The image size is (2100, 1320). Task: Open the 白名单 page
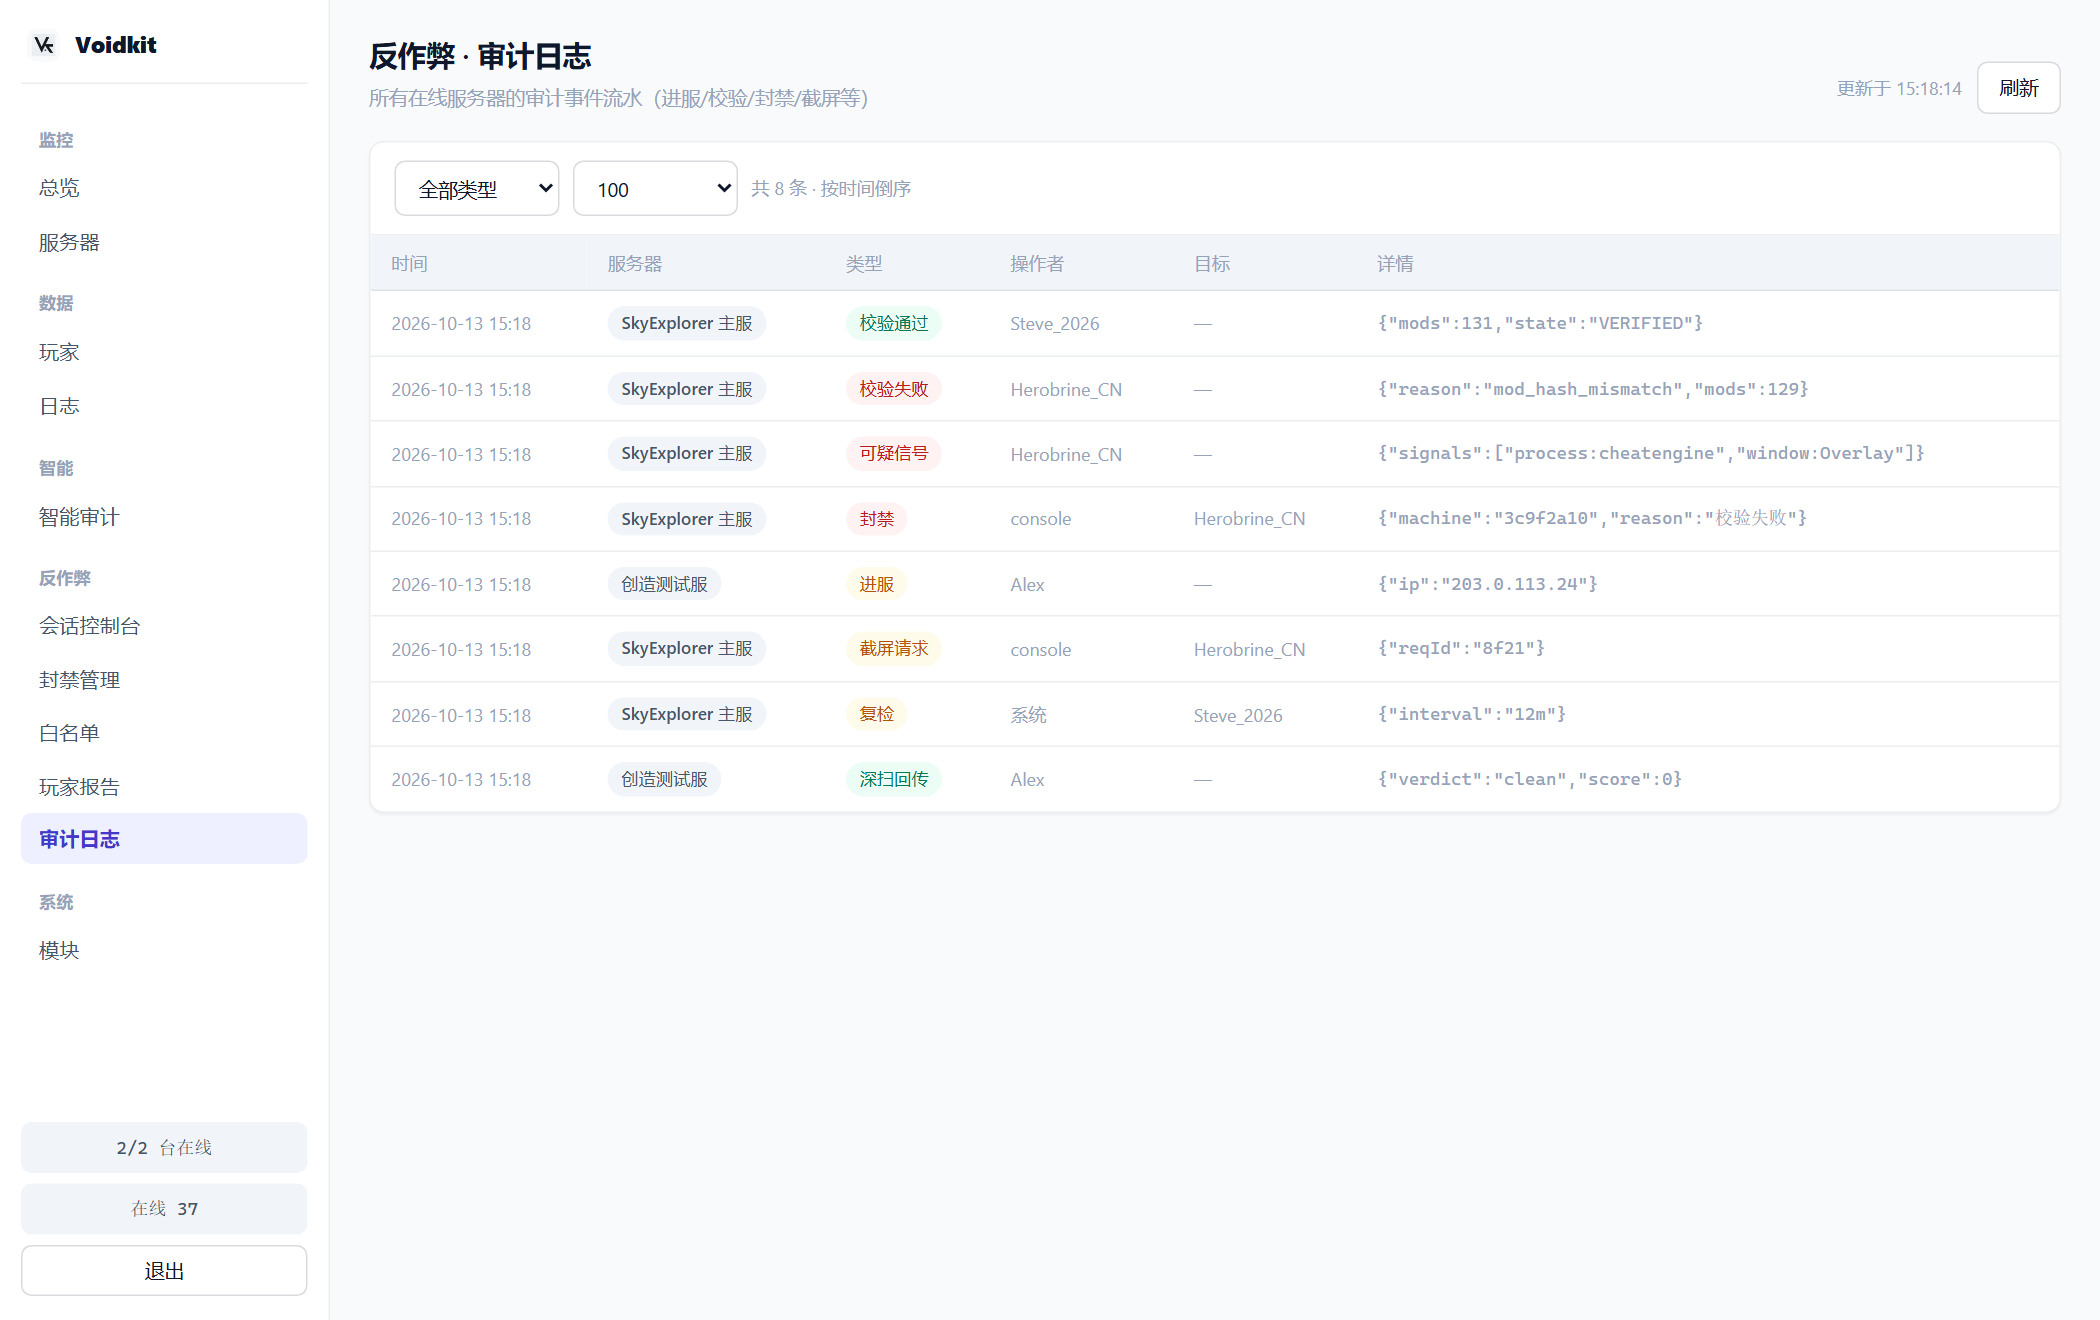(x=164, y=733)
